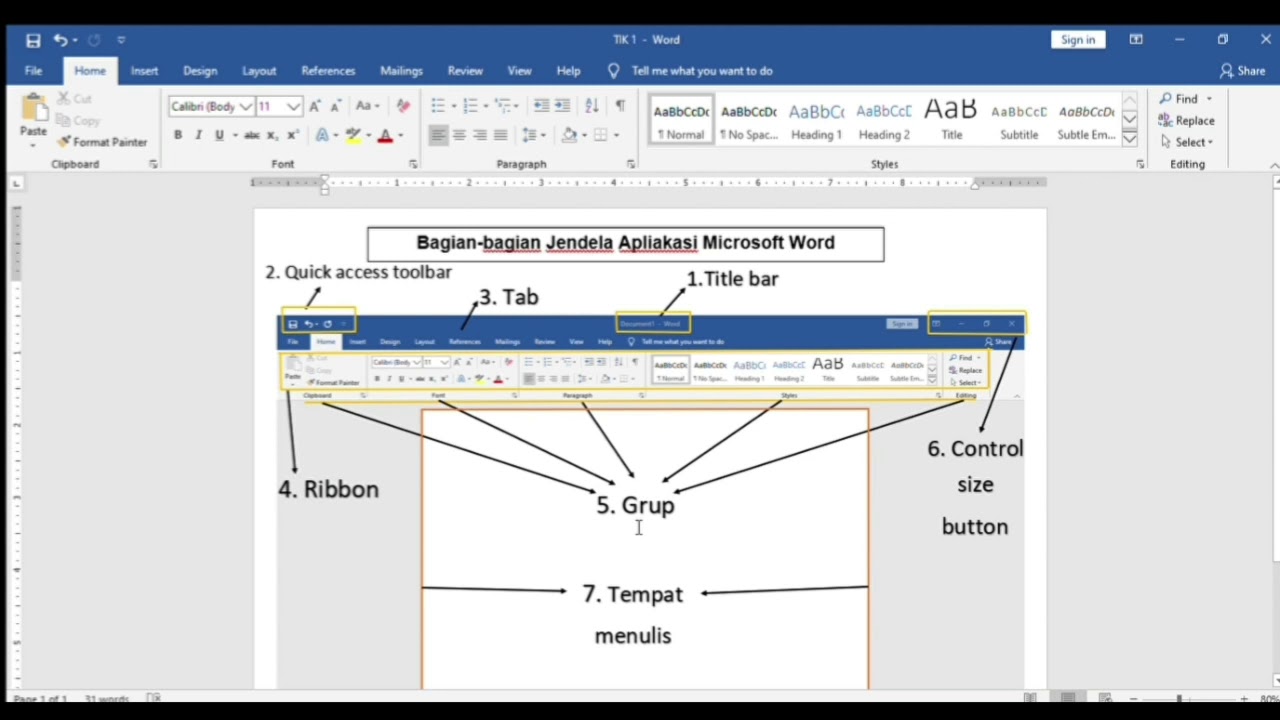Click the Tell me lightbulb icon

(614, 71)
